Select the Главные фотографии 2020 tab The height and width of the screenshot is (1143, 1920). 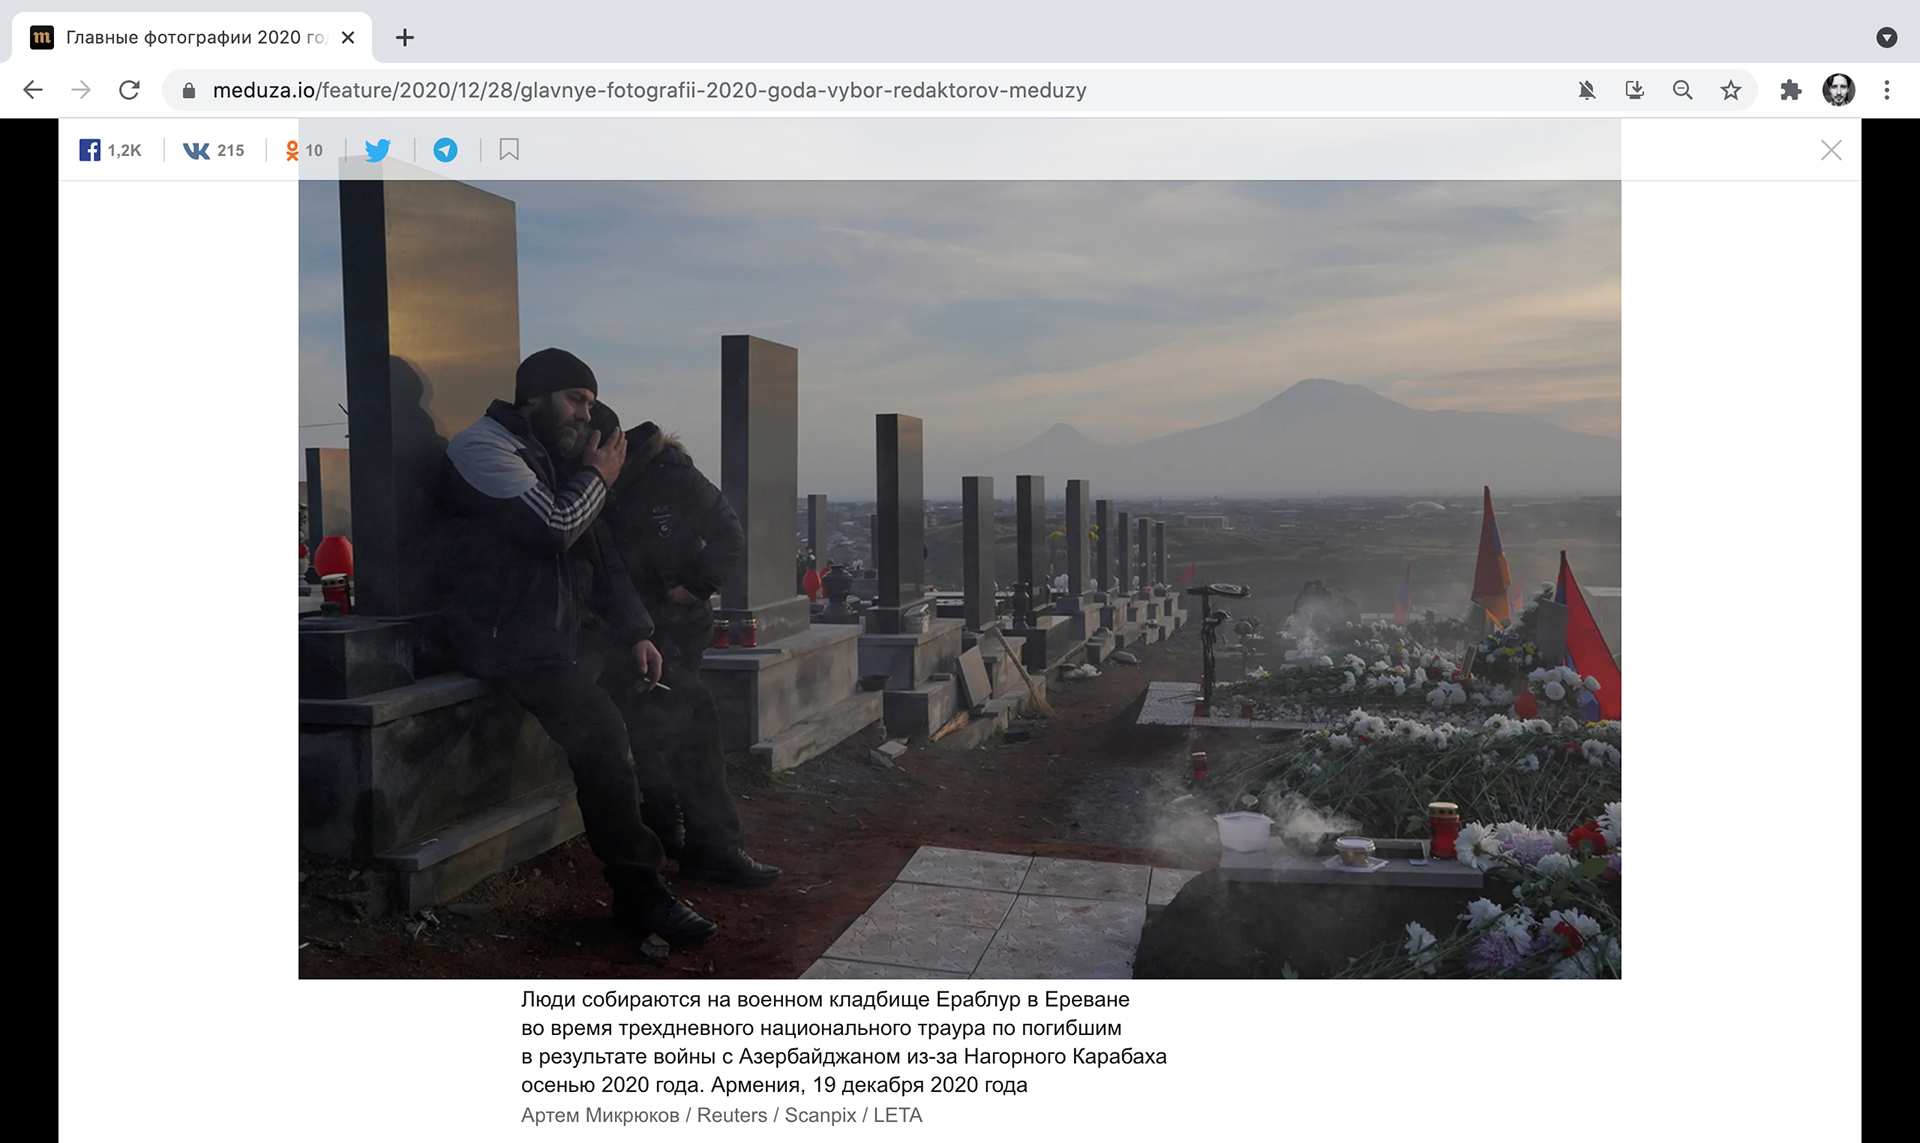[x=190, y=38]
